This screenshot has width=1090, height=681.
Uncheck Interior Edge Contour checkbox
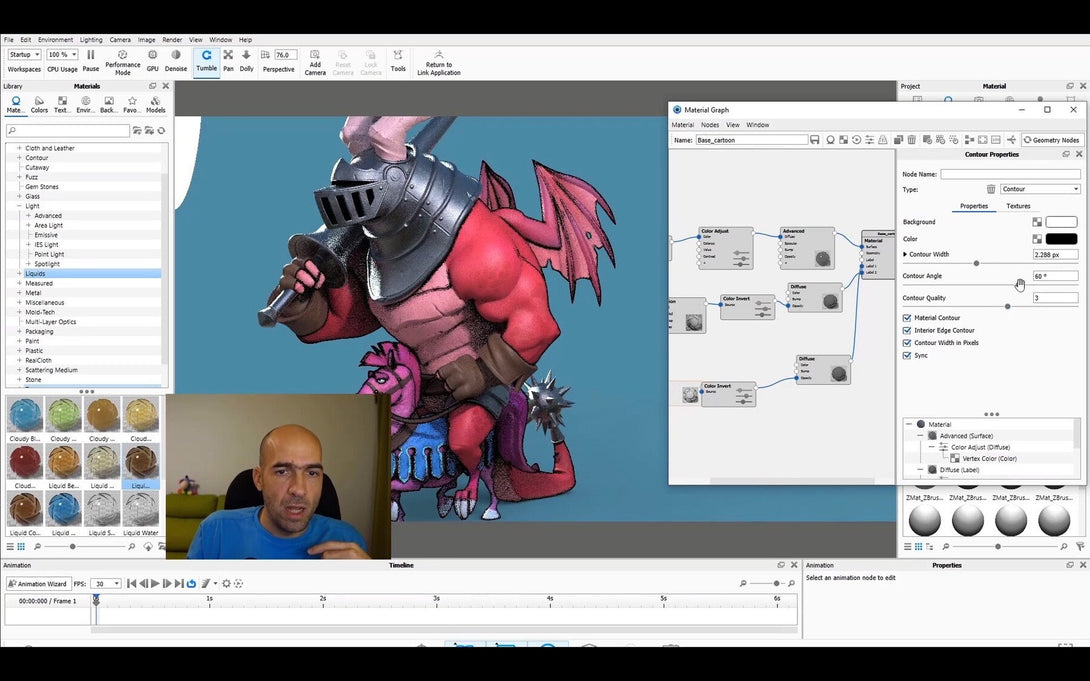coord(906,330)
